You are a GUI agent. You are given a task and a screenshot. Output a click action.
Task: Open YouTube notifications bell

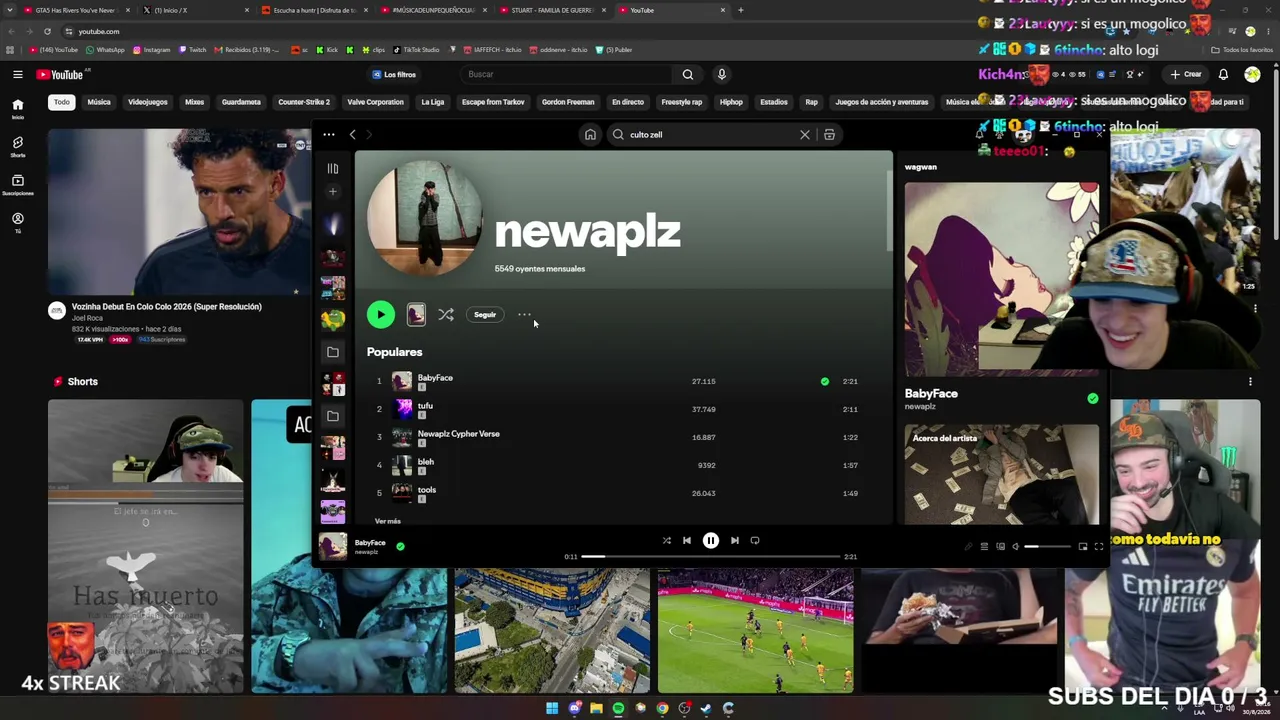1223,74
